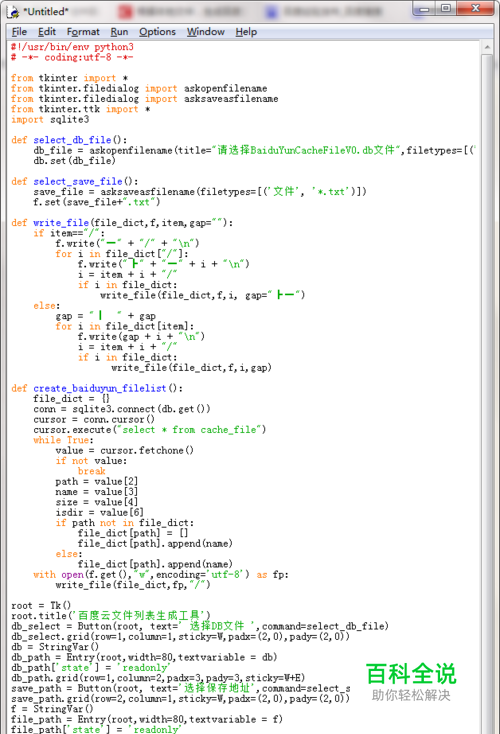Screen dimensions: 500x734
Task: Place cursor on 'import sqlite3' line
Action: (50, 119)
